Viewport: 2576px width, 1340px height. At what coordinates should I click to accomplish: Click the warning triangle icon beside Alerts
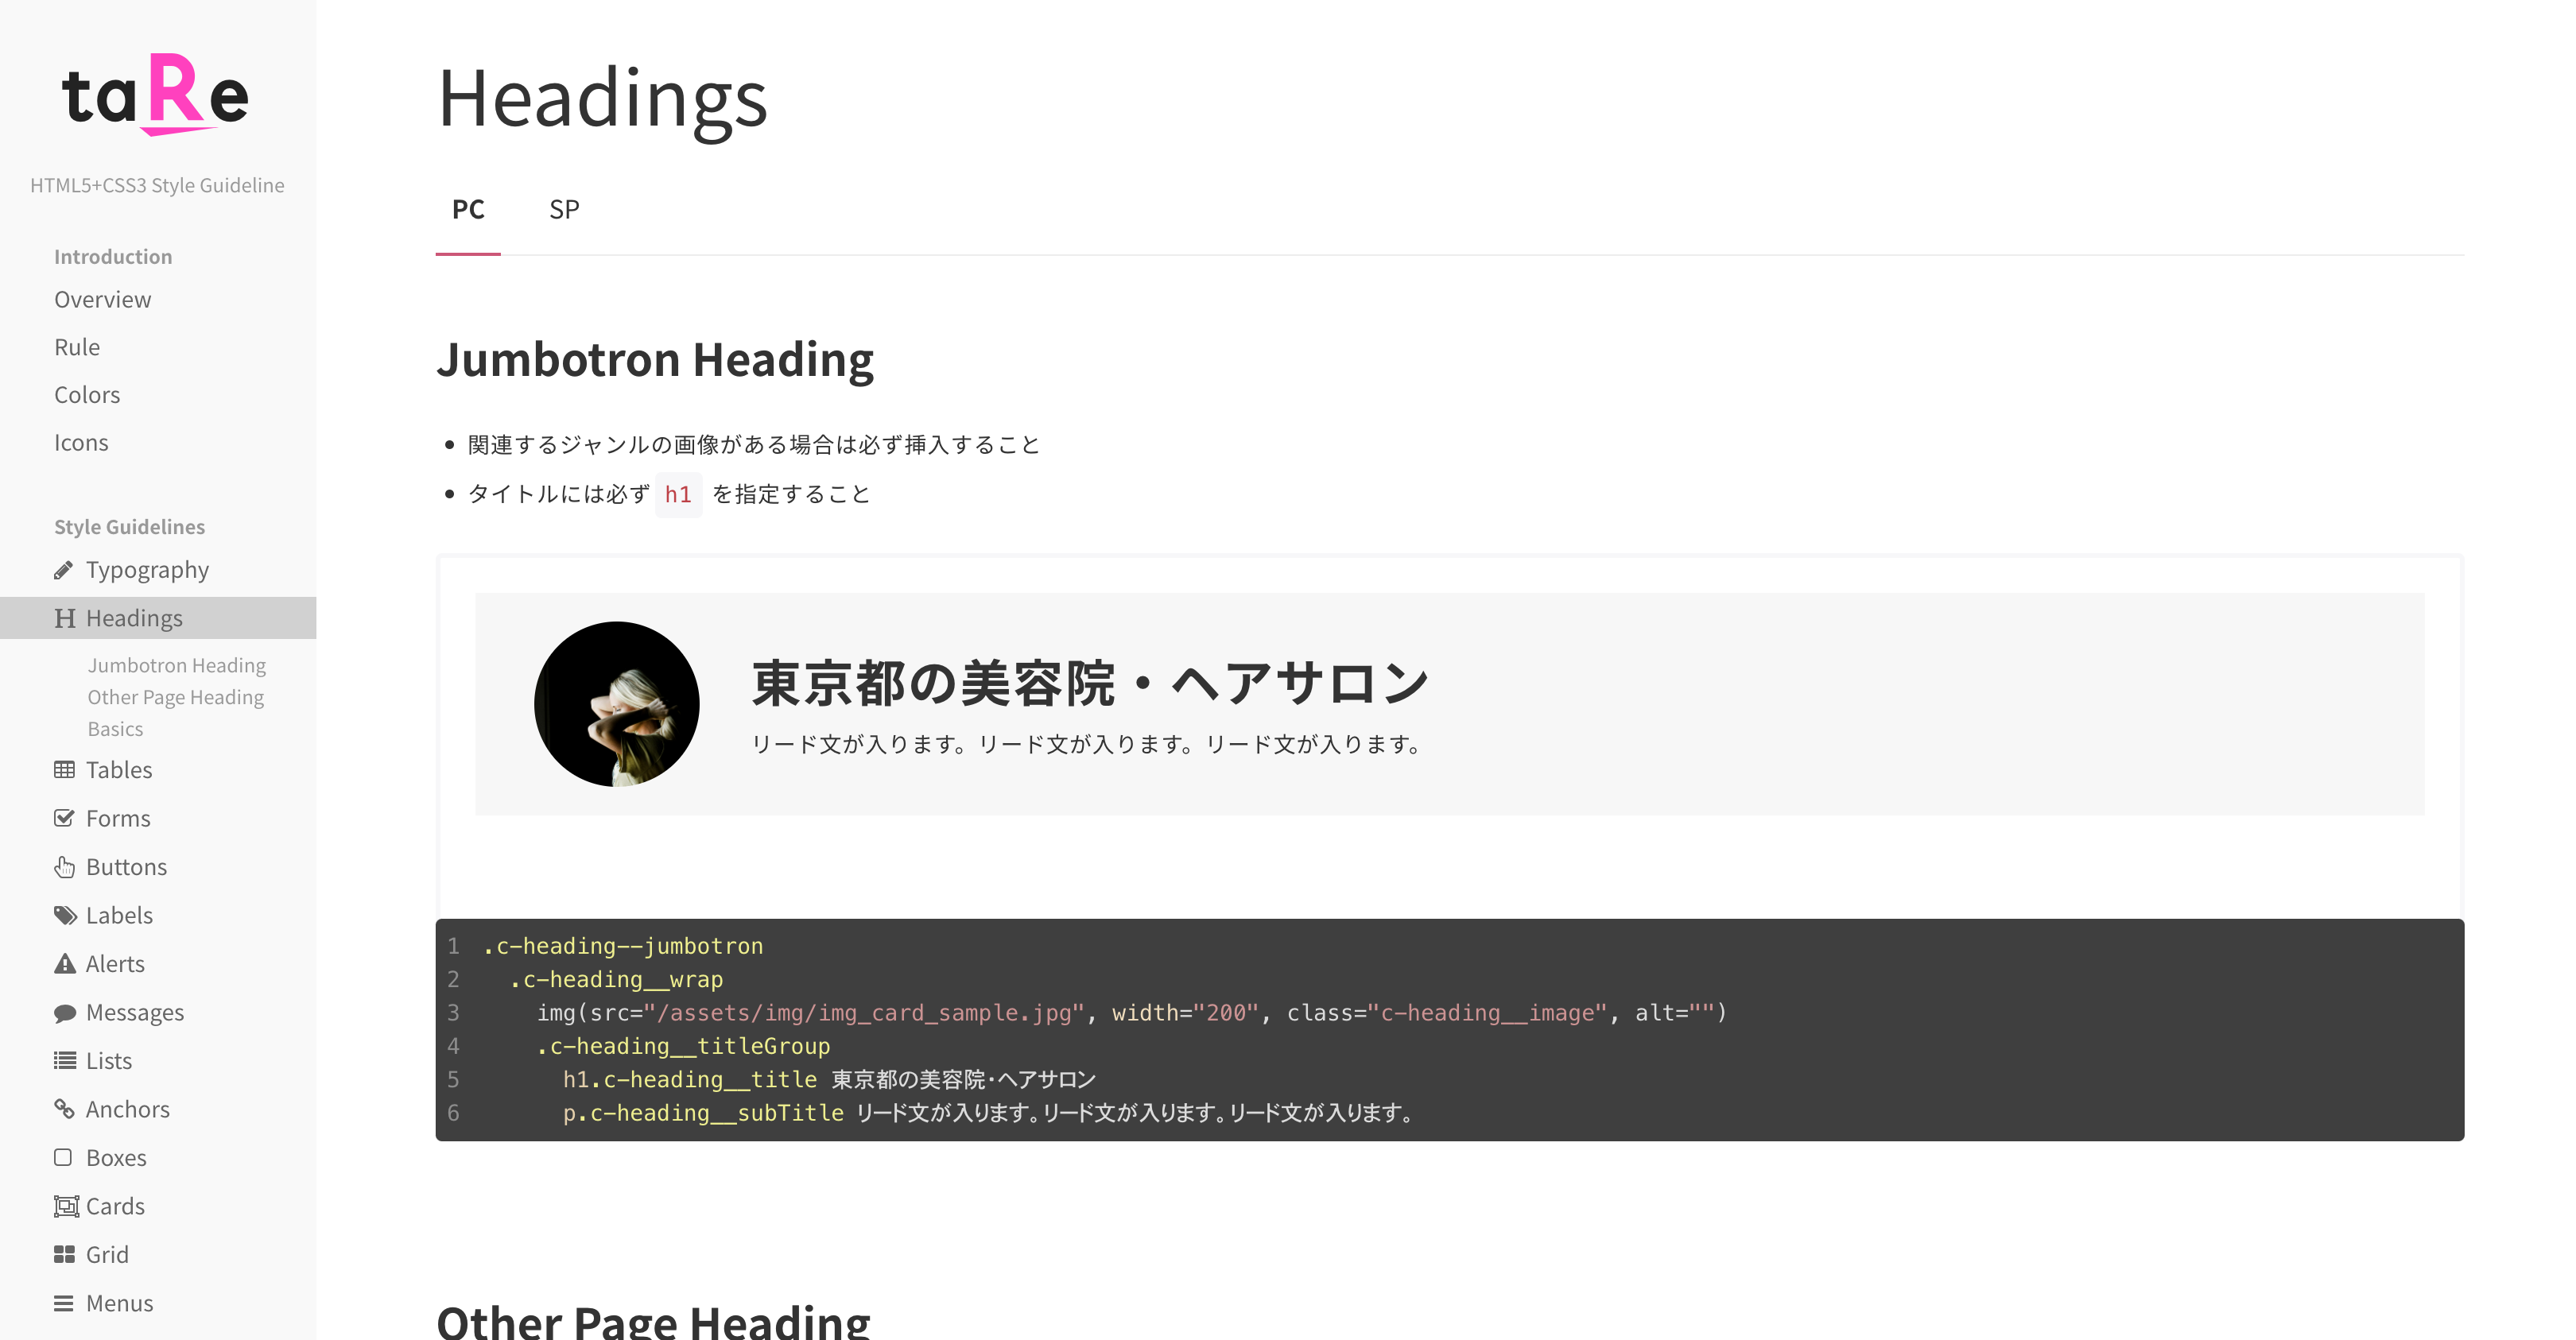(65, 964)
